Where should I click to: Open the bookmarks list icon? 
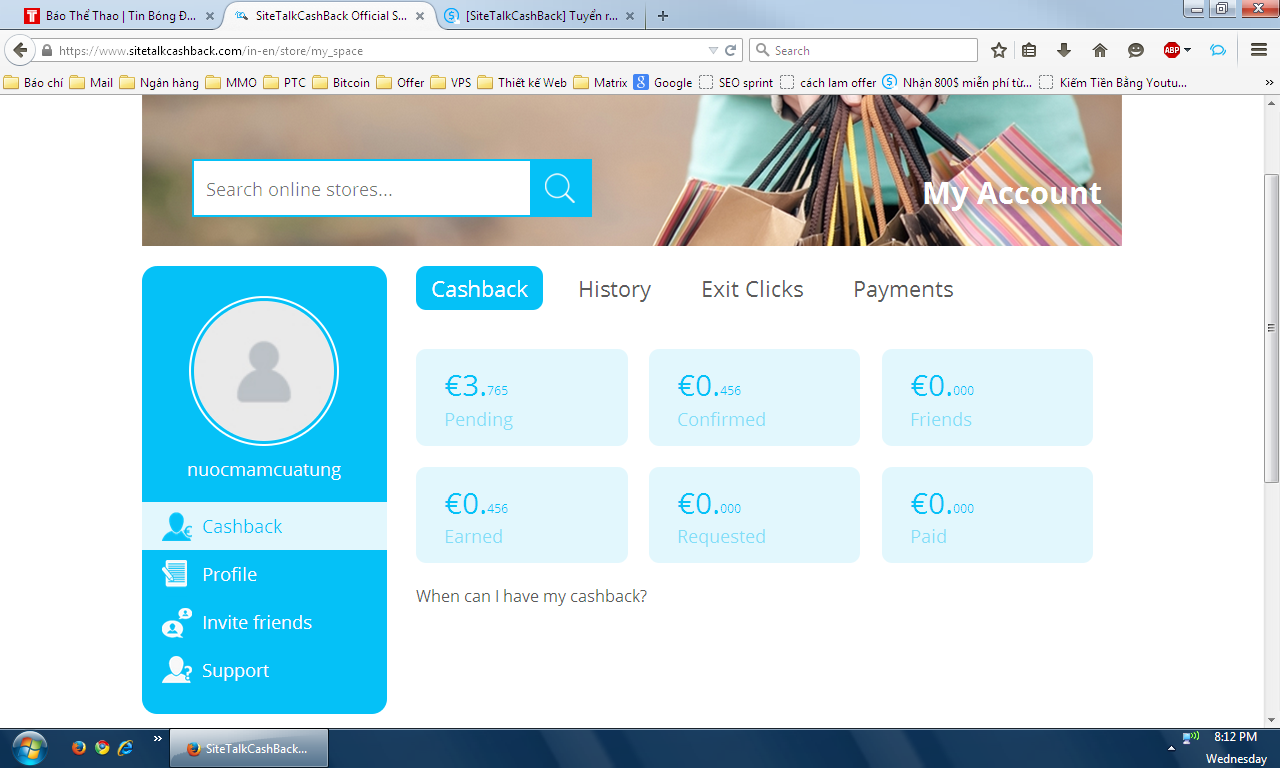point(1029,50)
